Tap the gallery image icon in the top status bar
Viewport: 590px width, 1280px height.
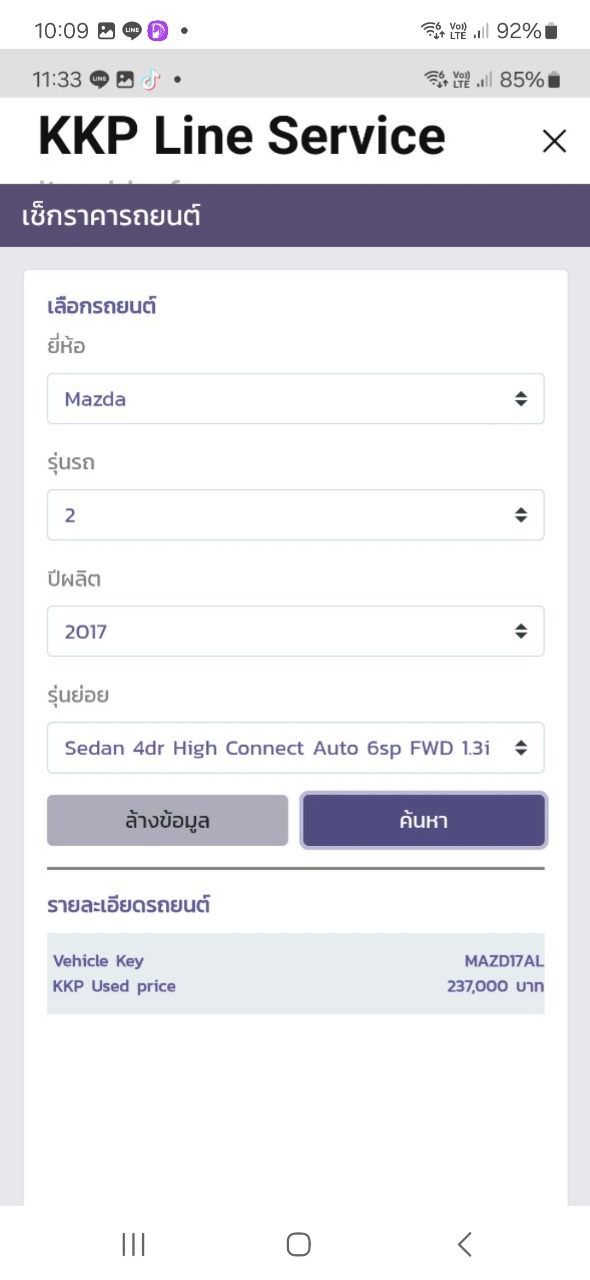[107, 31]
